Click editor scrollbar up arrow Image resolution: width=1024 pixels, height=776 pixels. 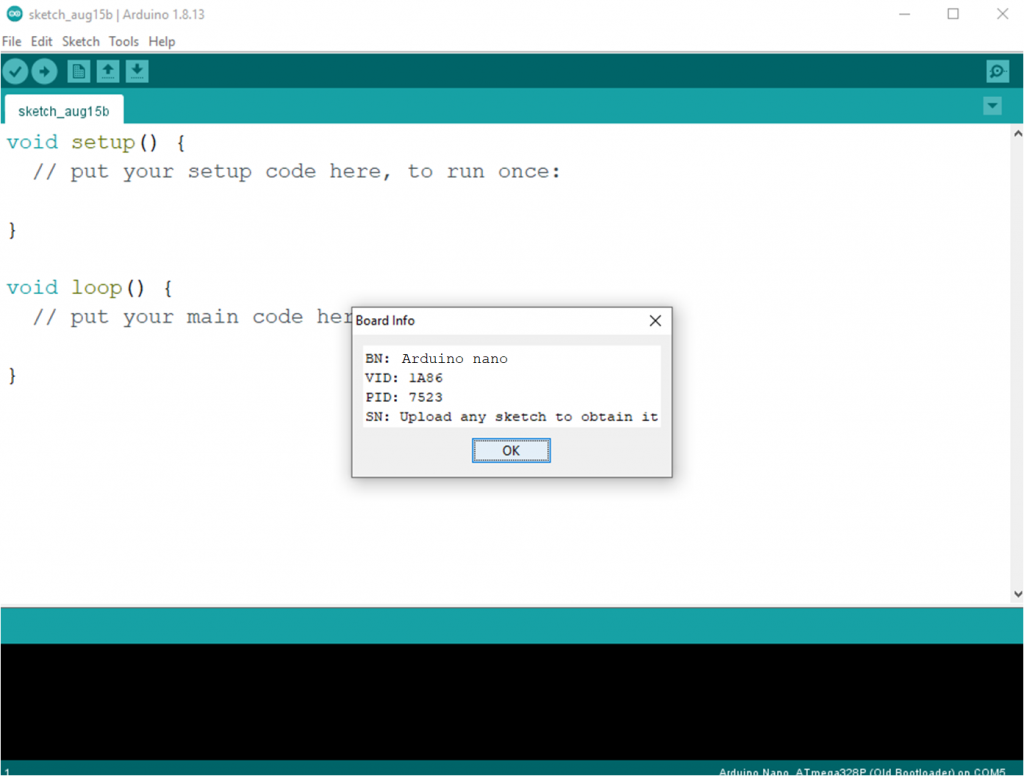click(x=1017, y=133)
